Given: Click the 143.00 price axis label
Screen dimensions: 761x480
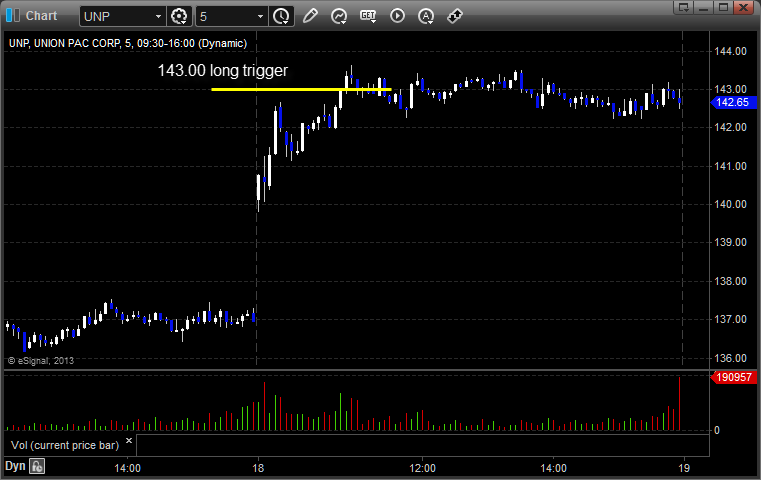Looking at the screenshot, I should (730, 89).
